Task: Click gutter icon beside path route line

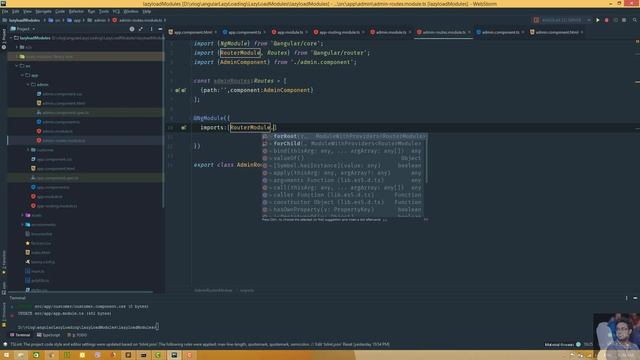Action: click(180, 90)
